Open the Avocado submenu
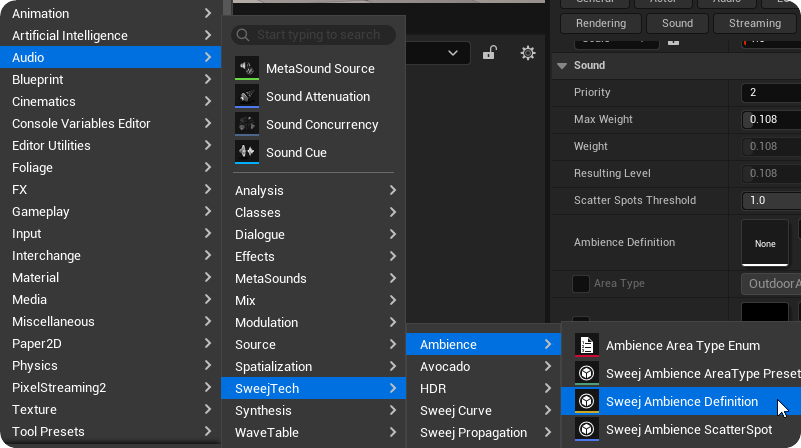Screen dimensions: 801x448 (x=483, y=366)
